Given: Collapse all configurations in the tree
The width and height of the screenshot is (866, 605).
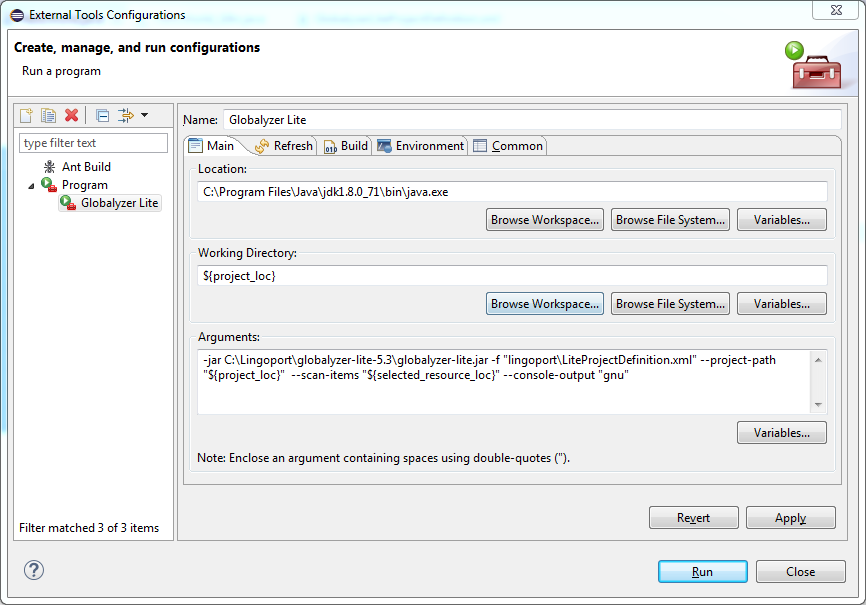Looking at the screenshot, I should tap(102, 116).
